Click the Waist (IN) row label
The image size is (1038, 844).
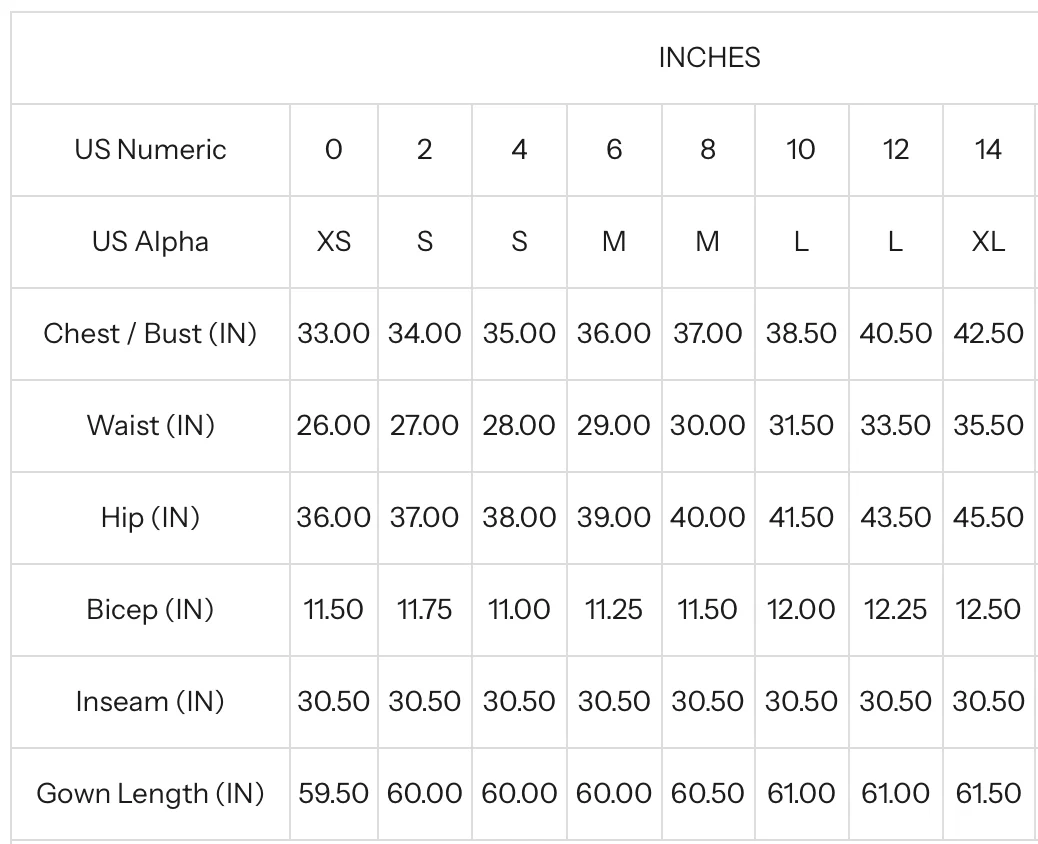coord(150,425)
